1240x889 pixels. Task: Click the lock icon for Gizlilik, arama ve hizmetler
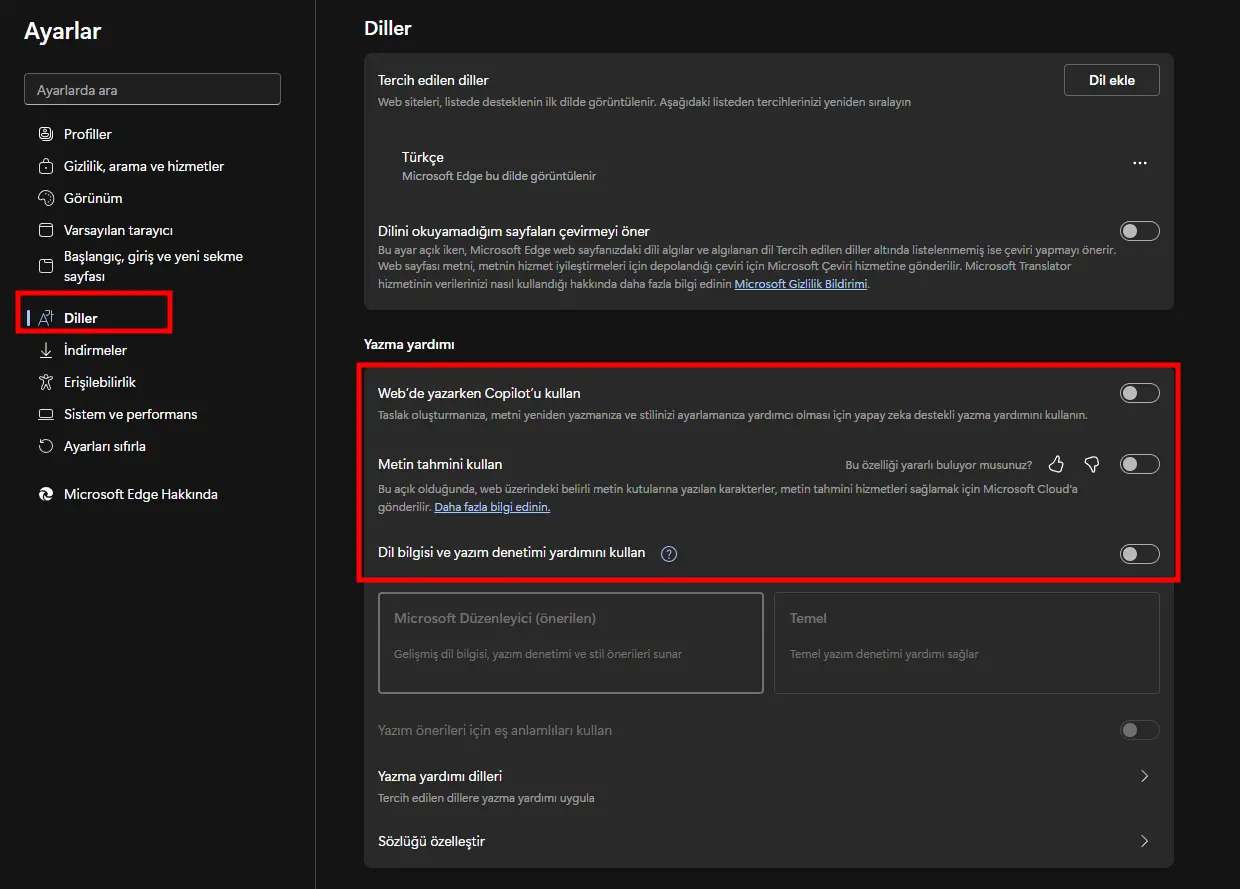click(x=45, y=166)
